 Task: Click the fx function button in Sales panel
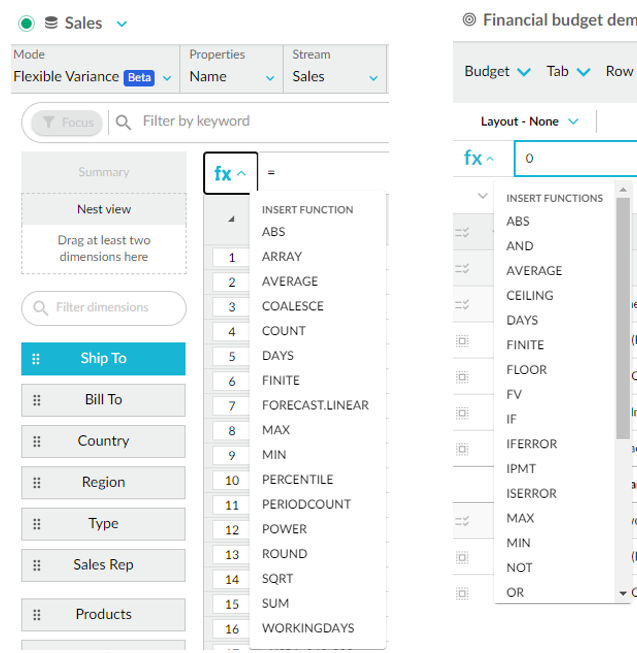(230, 173)
